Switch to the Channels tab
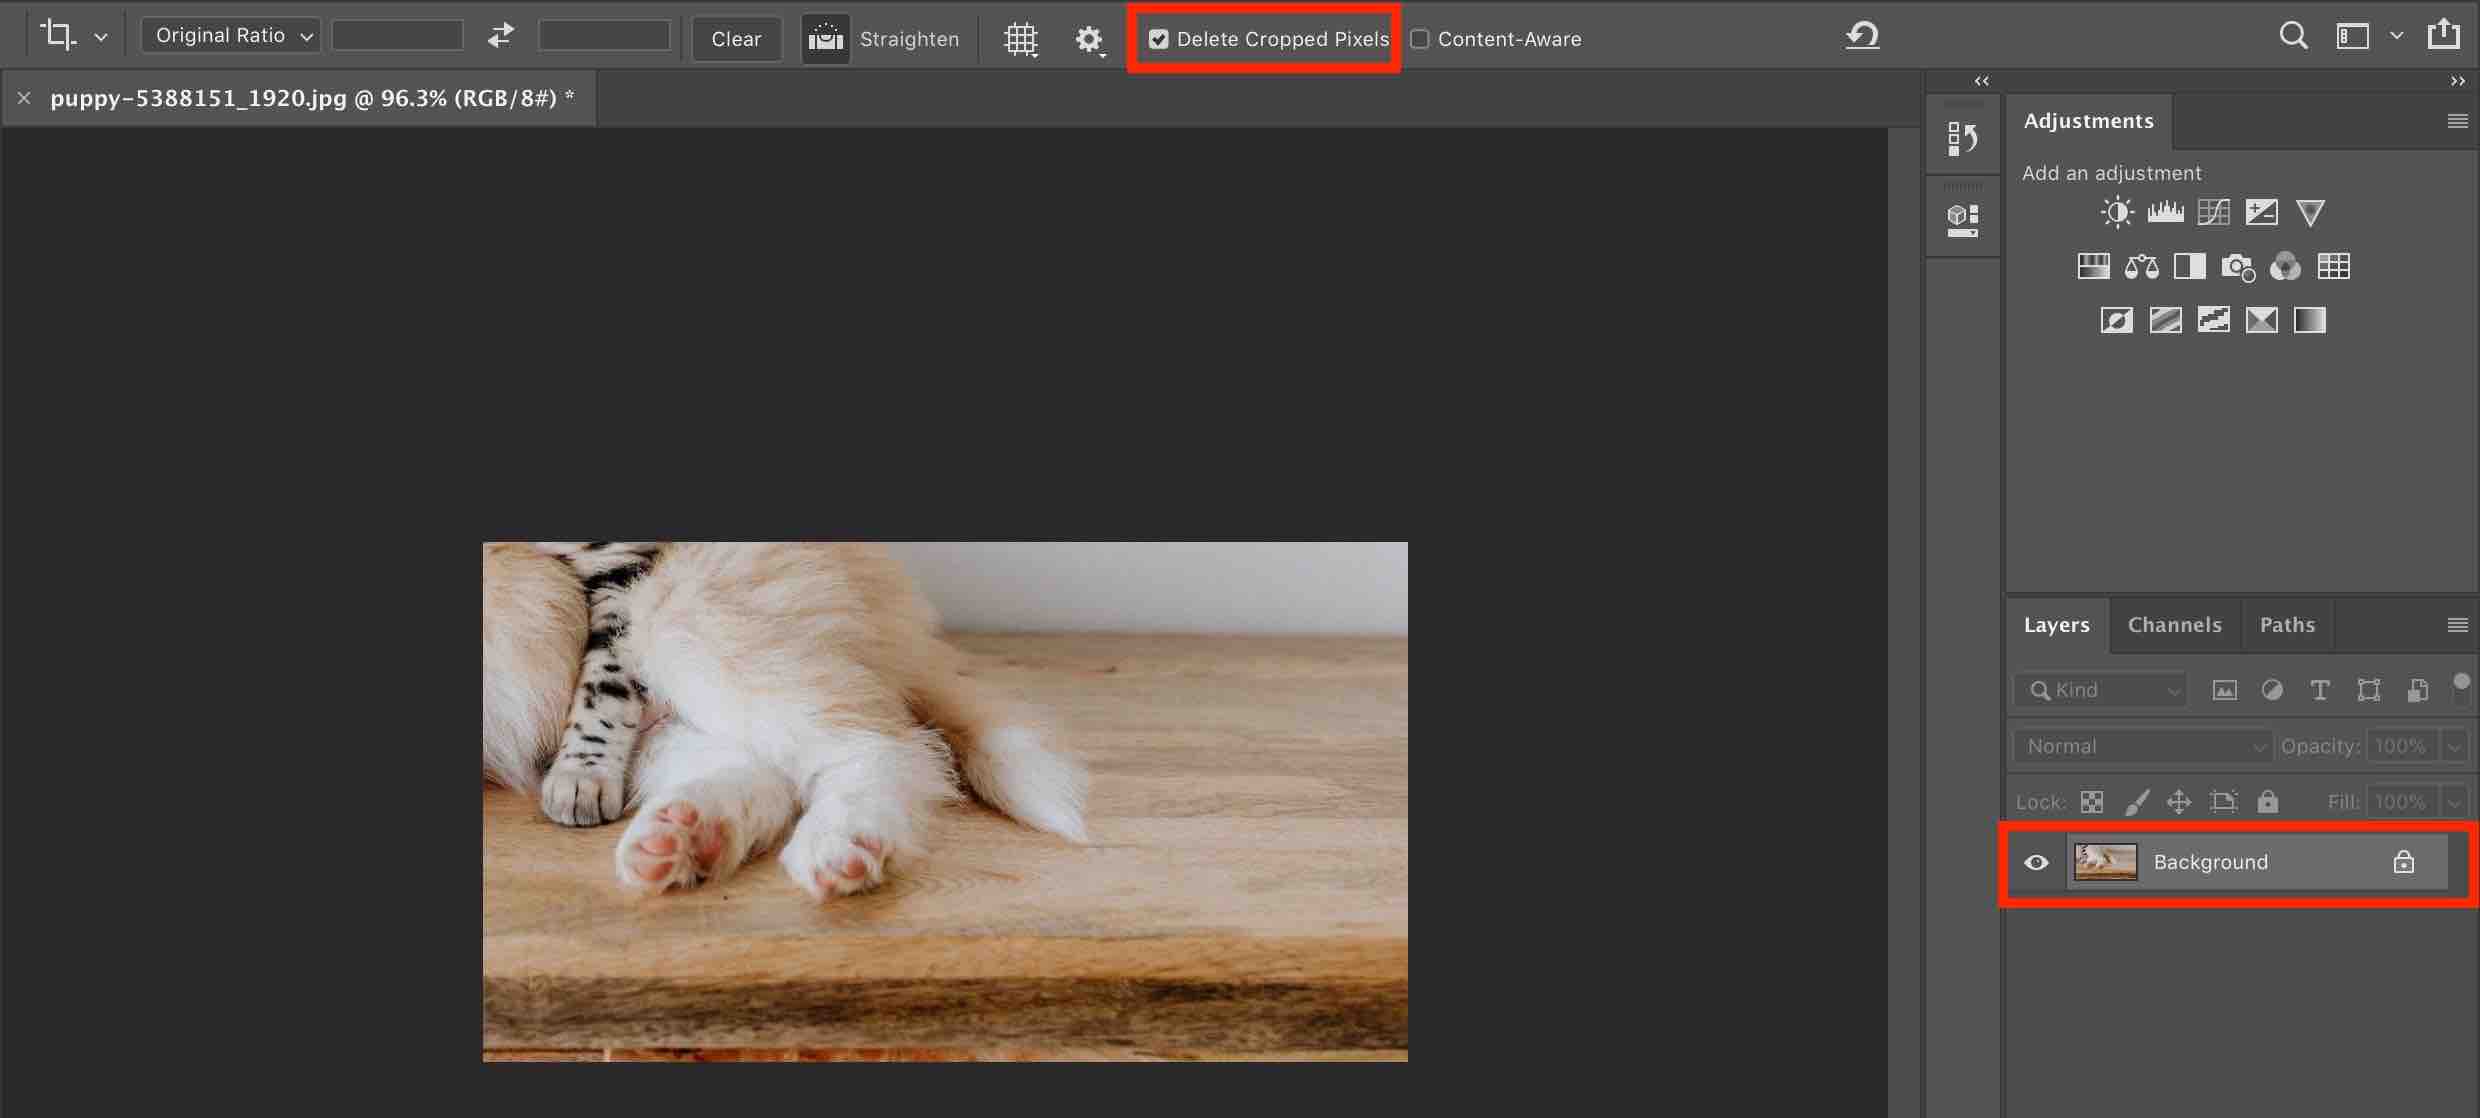 tap(2174, 625)
